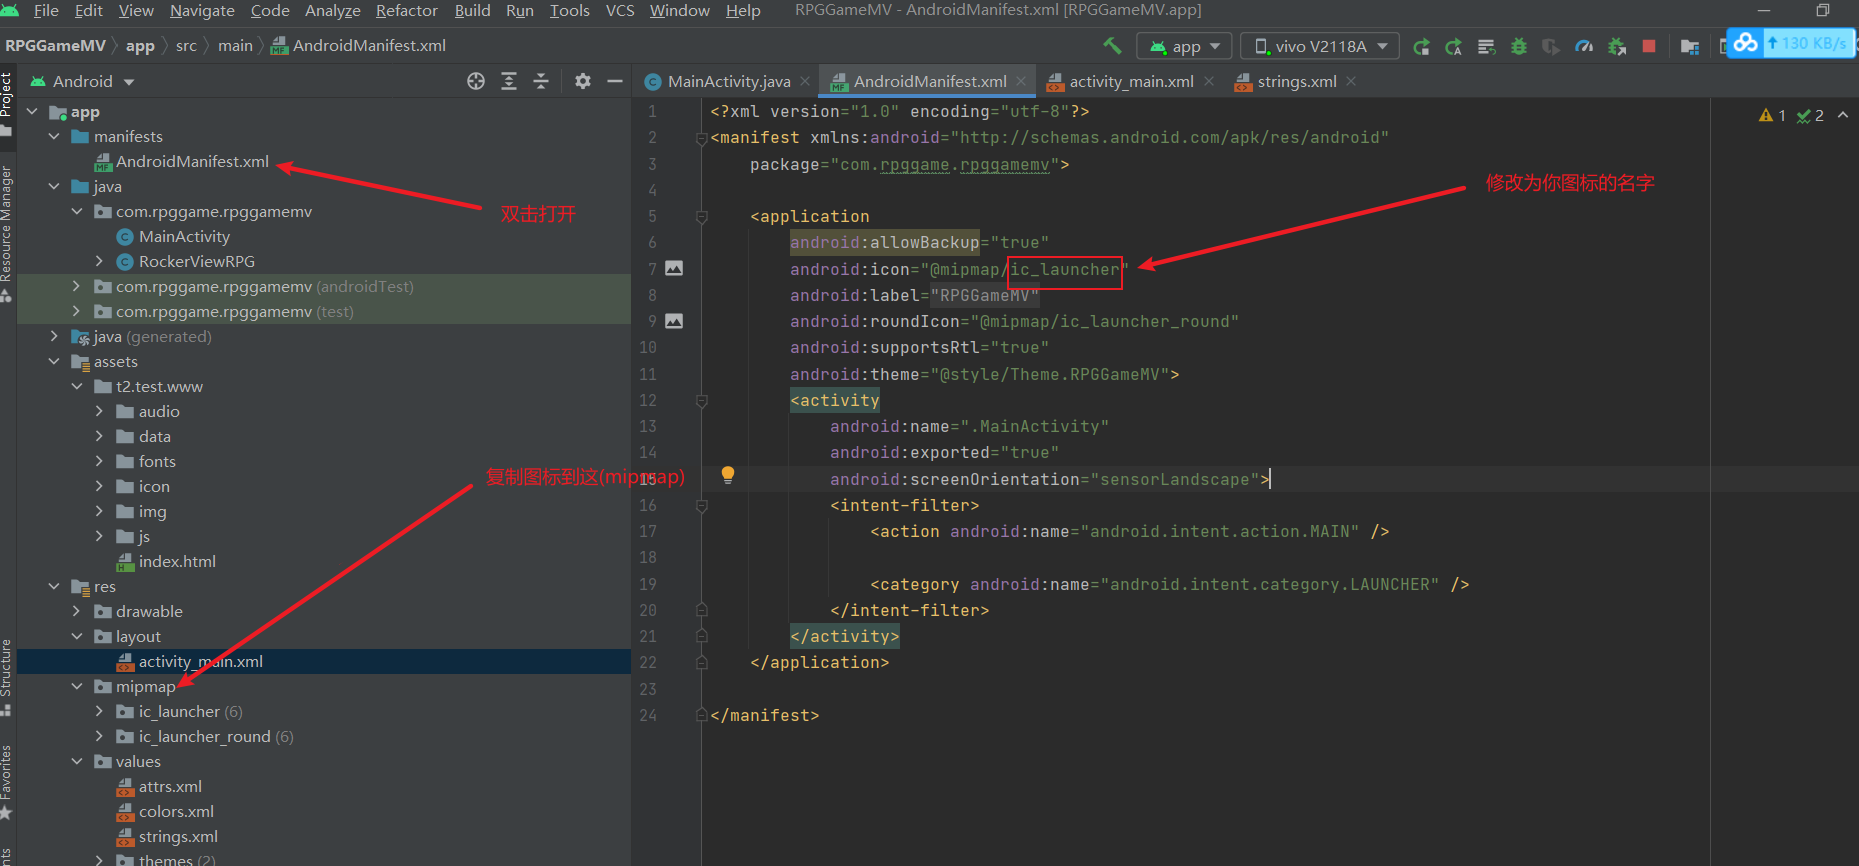Expand the ic_launcher_round mipmap node
1859x866 pixels.
pos(99,736)
